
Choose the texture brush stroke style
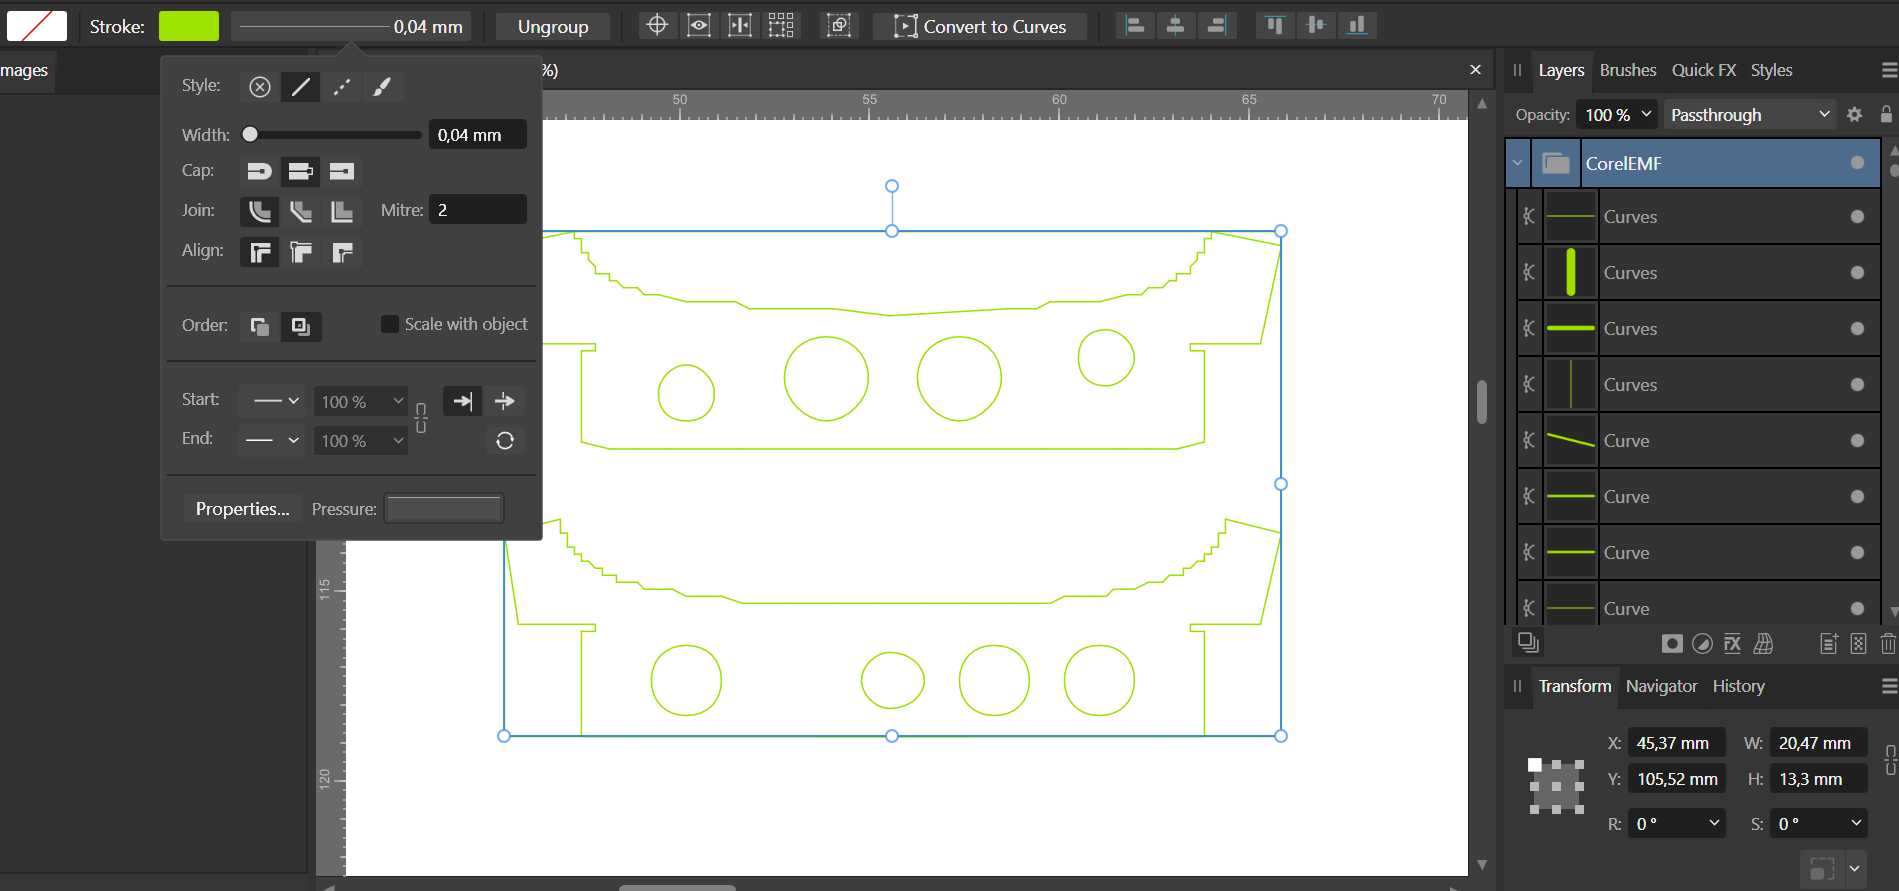pyautogui.click(x=382, y=87)
